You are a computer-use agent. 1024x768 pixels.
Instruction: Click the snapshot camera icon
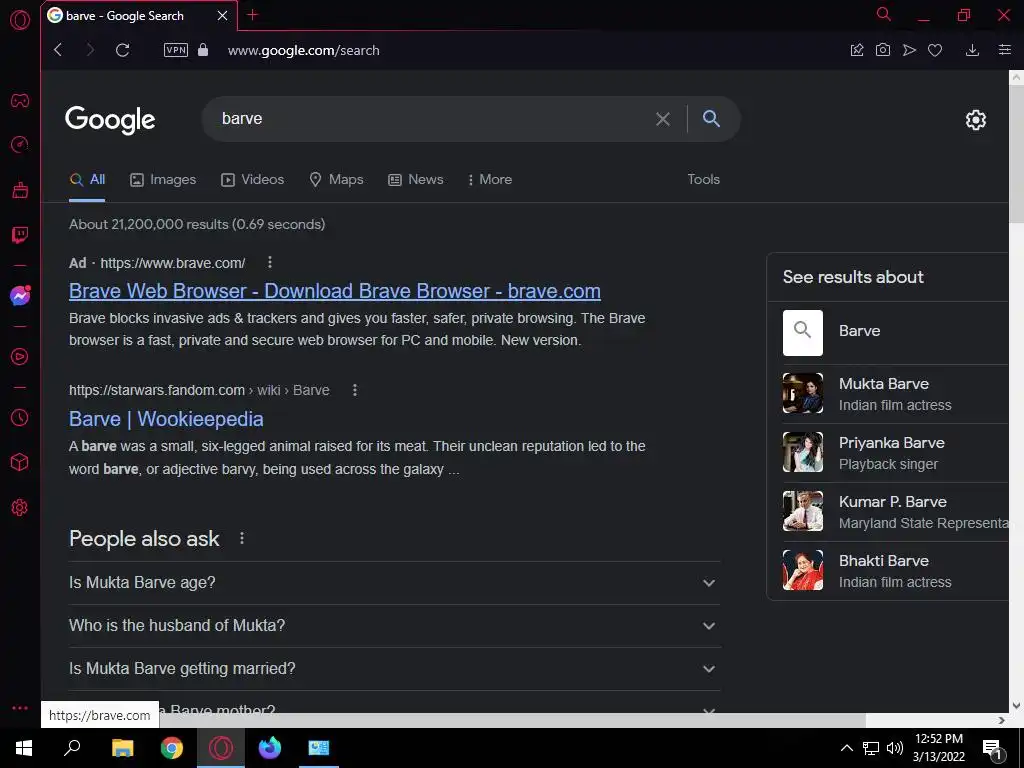(883, 50)
